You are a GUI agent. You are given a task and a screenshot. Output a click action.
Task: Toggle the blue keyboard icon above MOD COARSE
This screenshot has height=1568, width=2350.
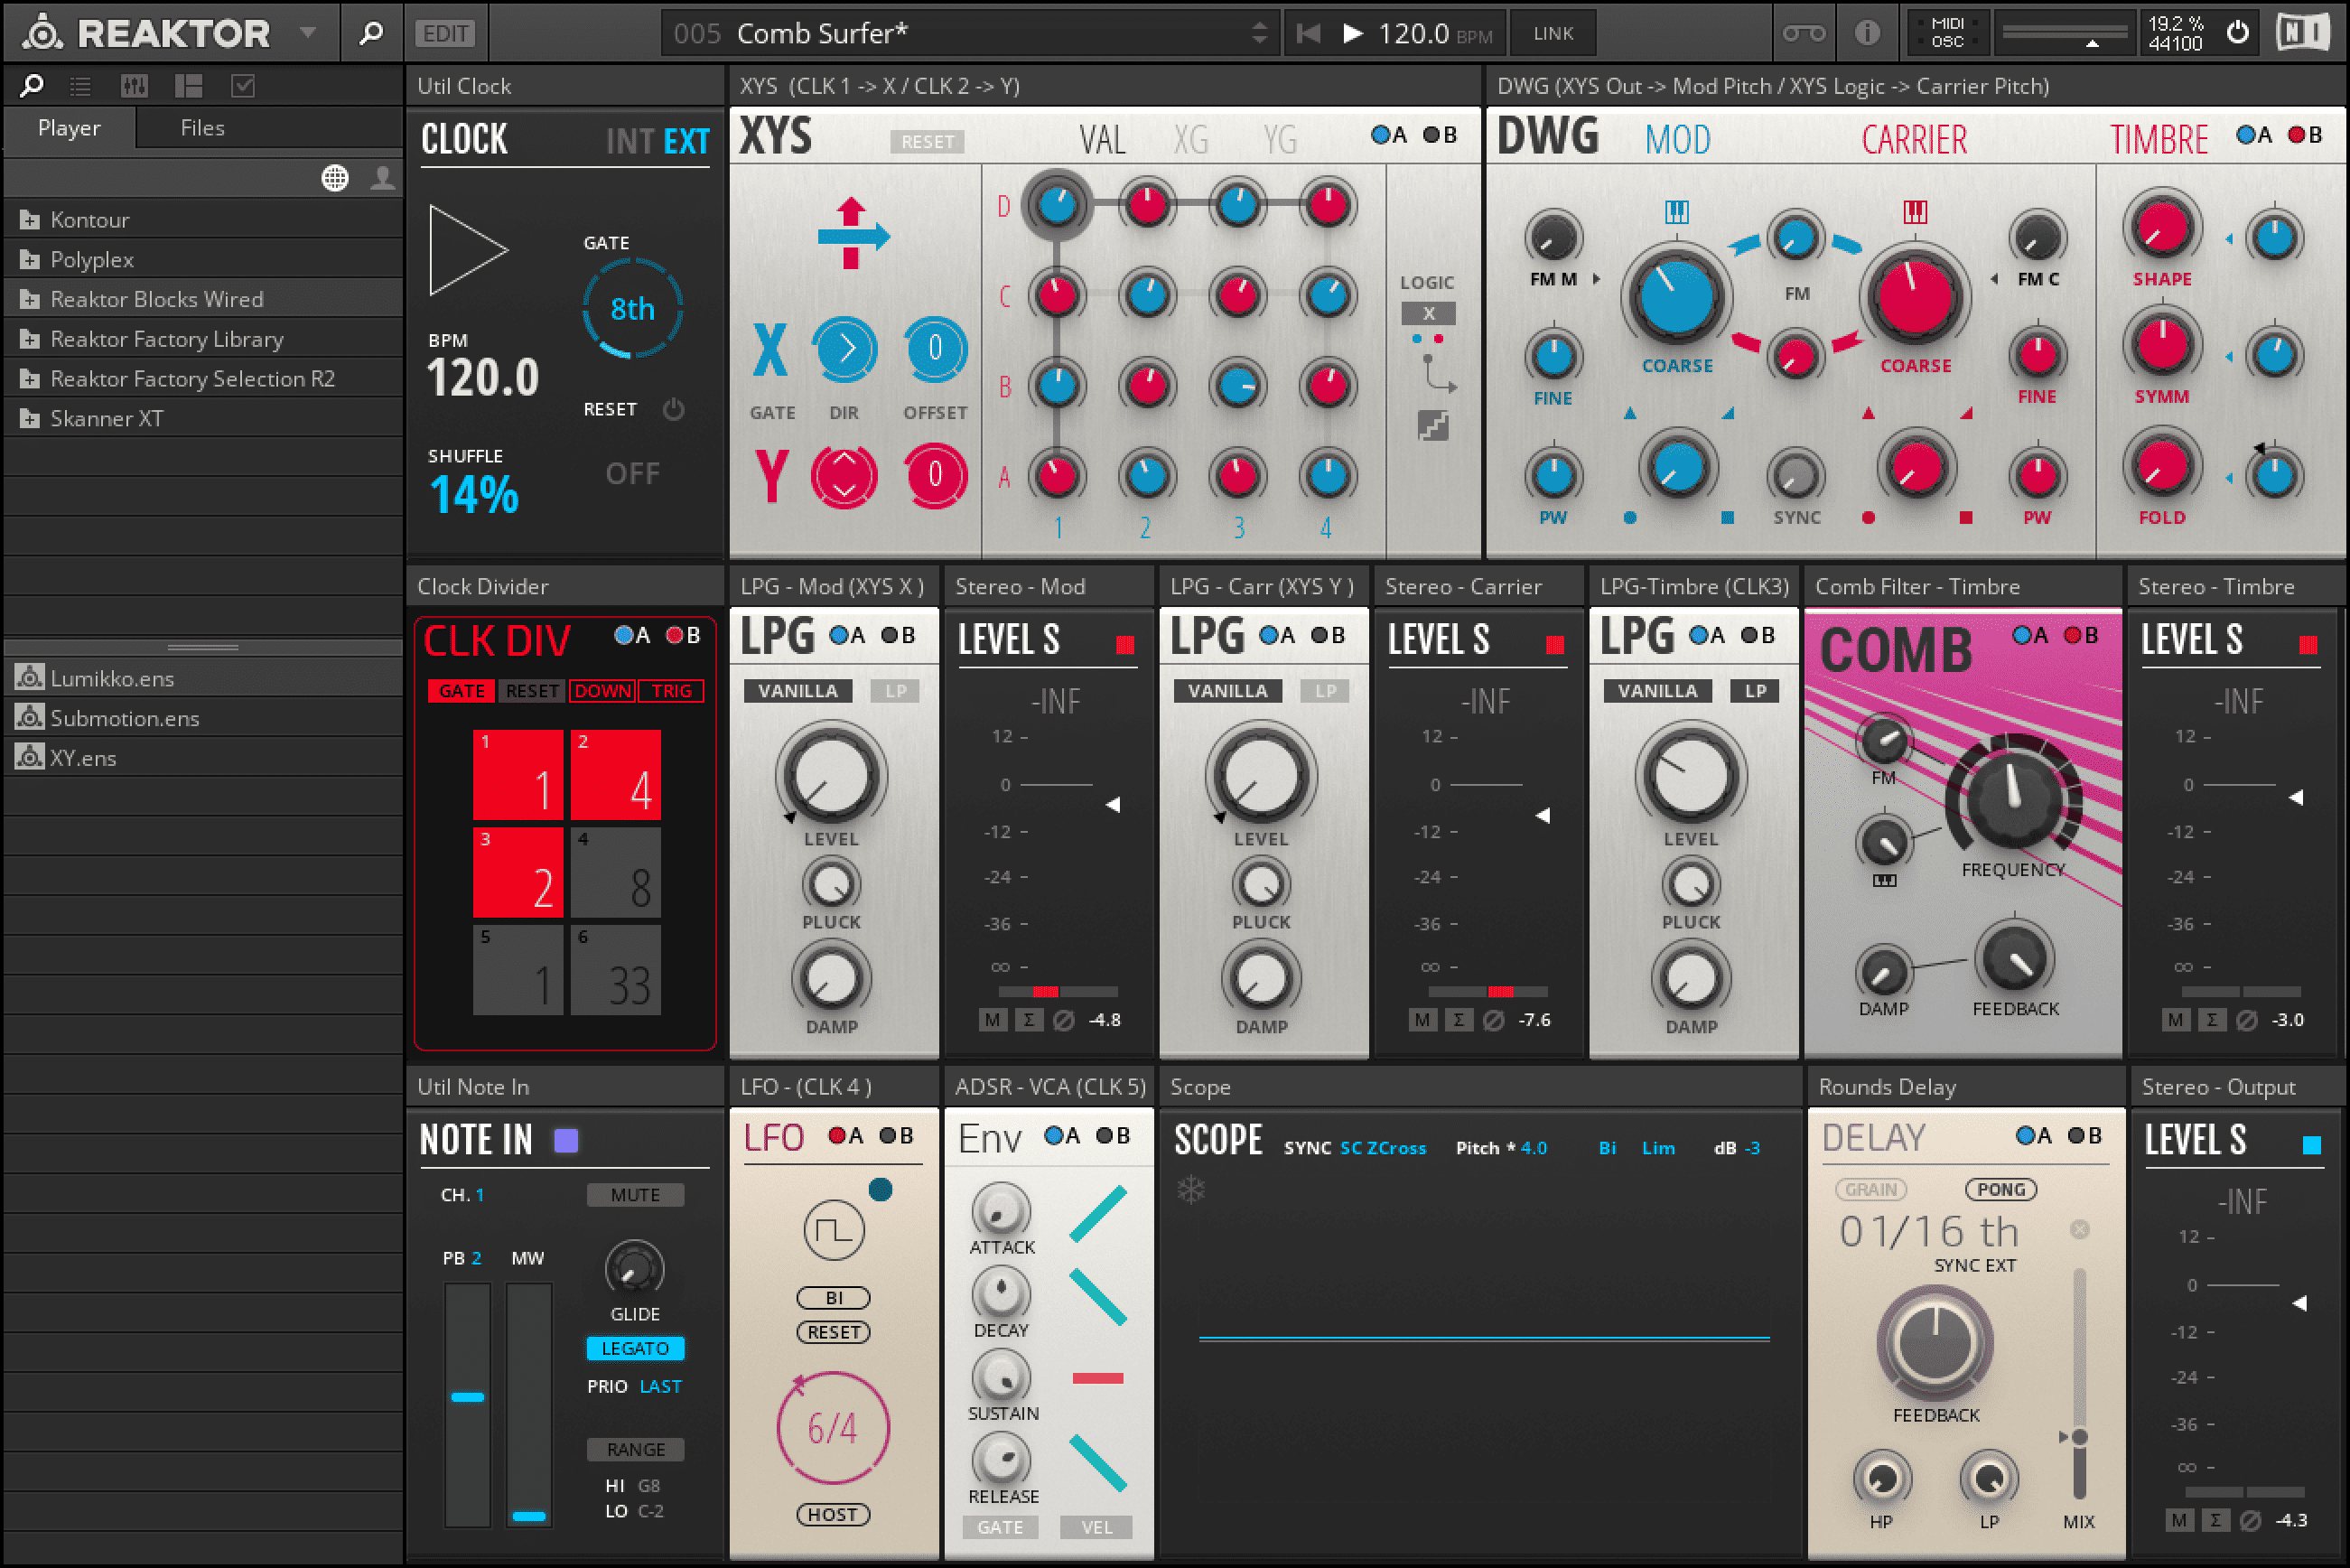point(1677,211)
